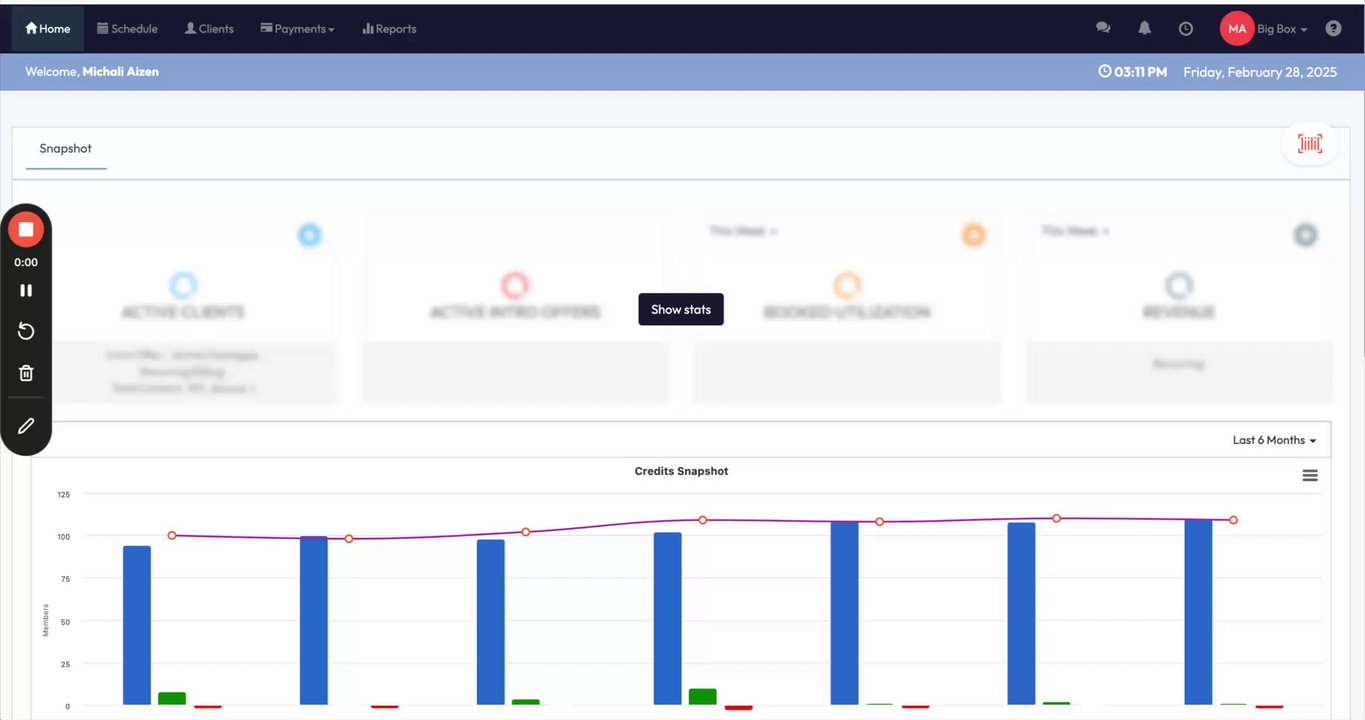Click the Show stats button
Screen dimensions: 1365x720
point(681,309)
